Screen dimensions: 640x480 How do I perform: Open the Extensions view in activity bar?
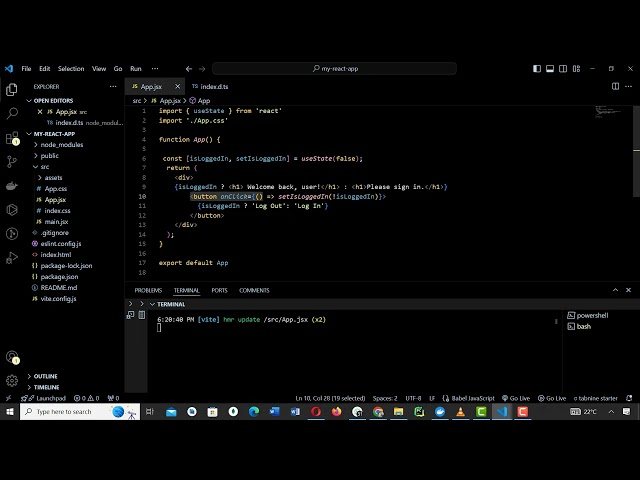click(x=12, y=138)
